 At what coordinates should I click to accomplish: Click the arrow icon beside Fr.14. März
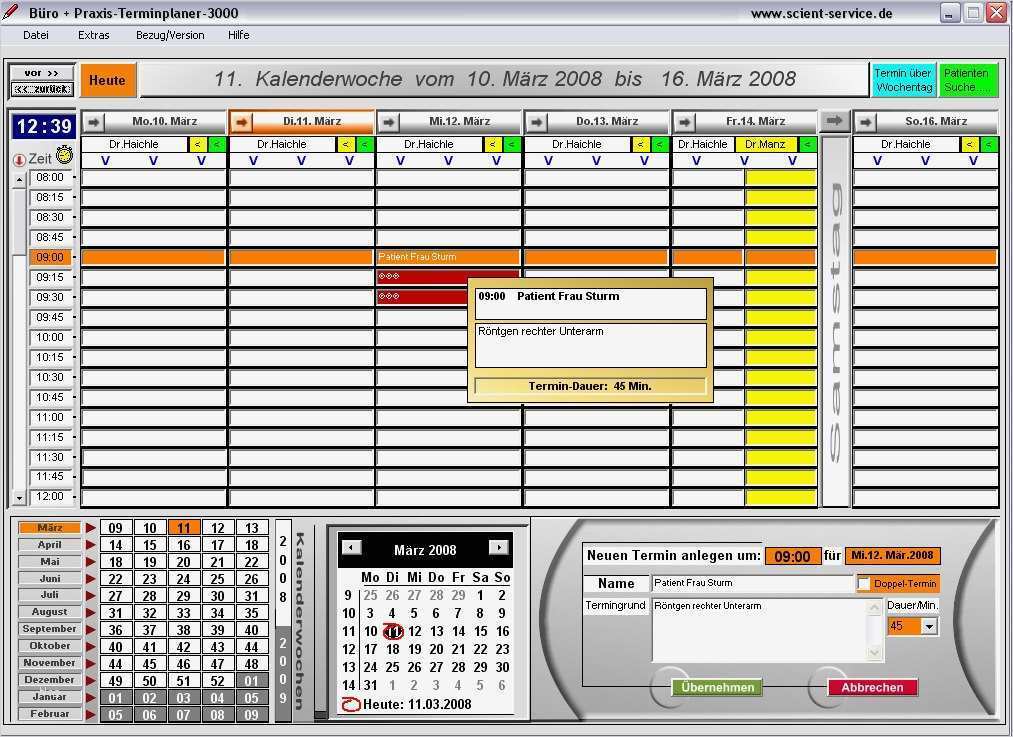pos(685,121)
